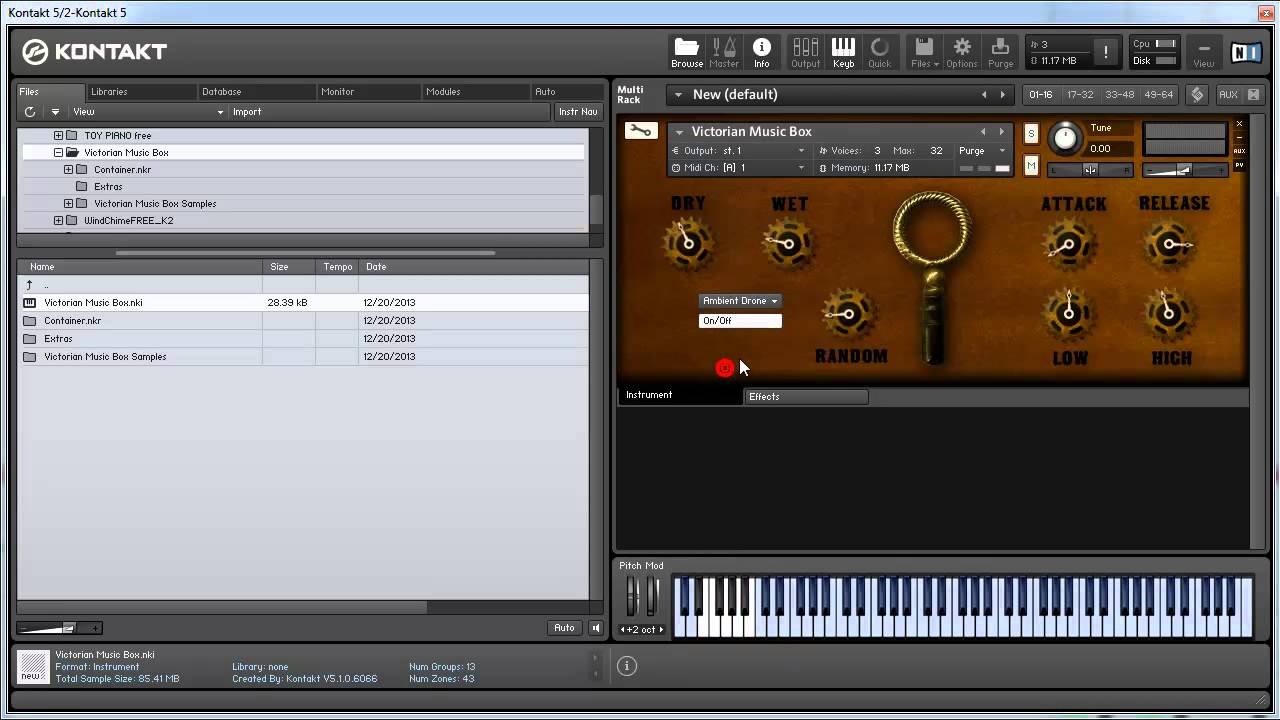Select the 49-64 rack page
Viewport: 1280px width, 720px height.
[1158, 95]
